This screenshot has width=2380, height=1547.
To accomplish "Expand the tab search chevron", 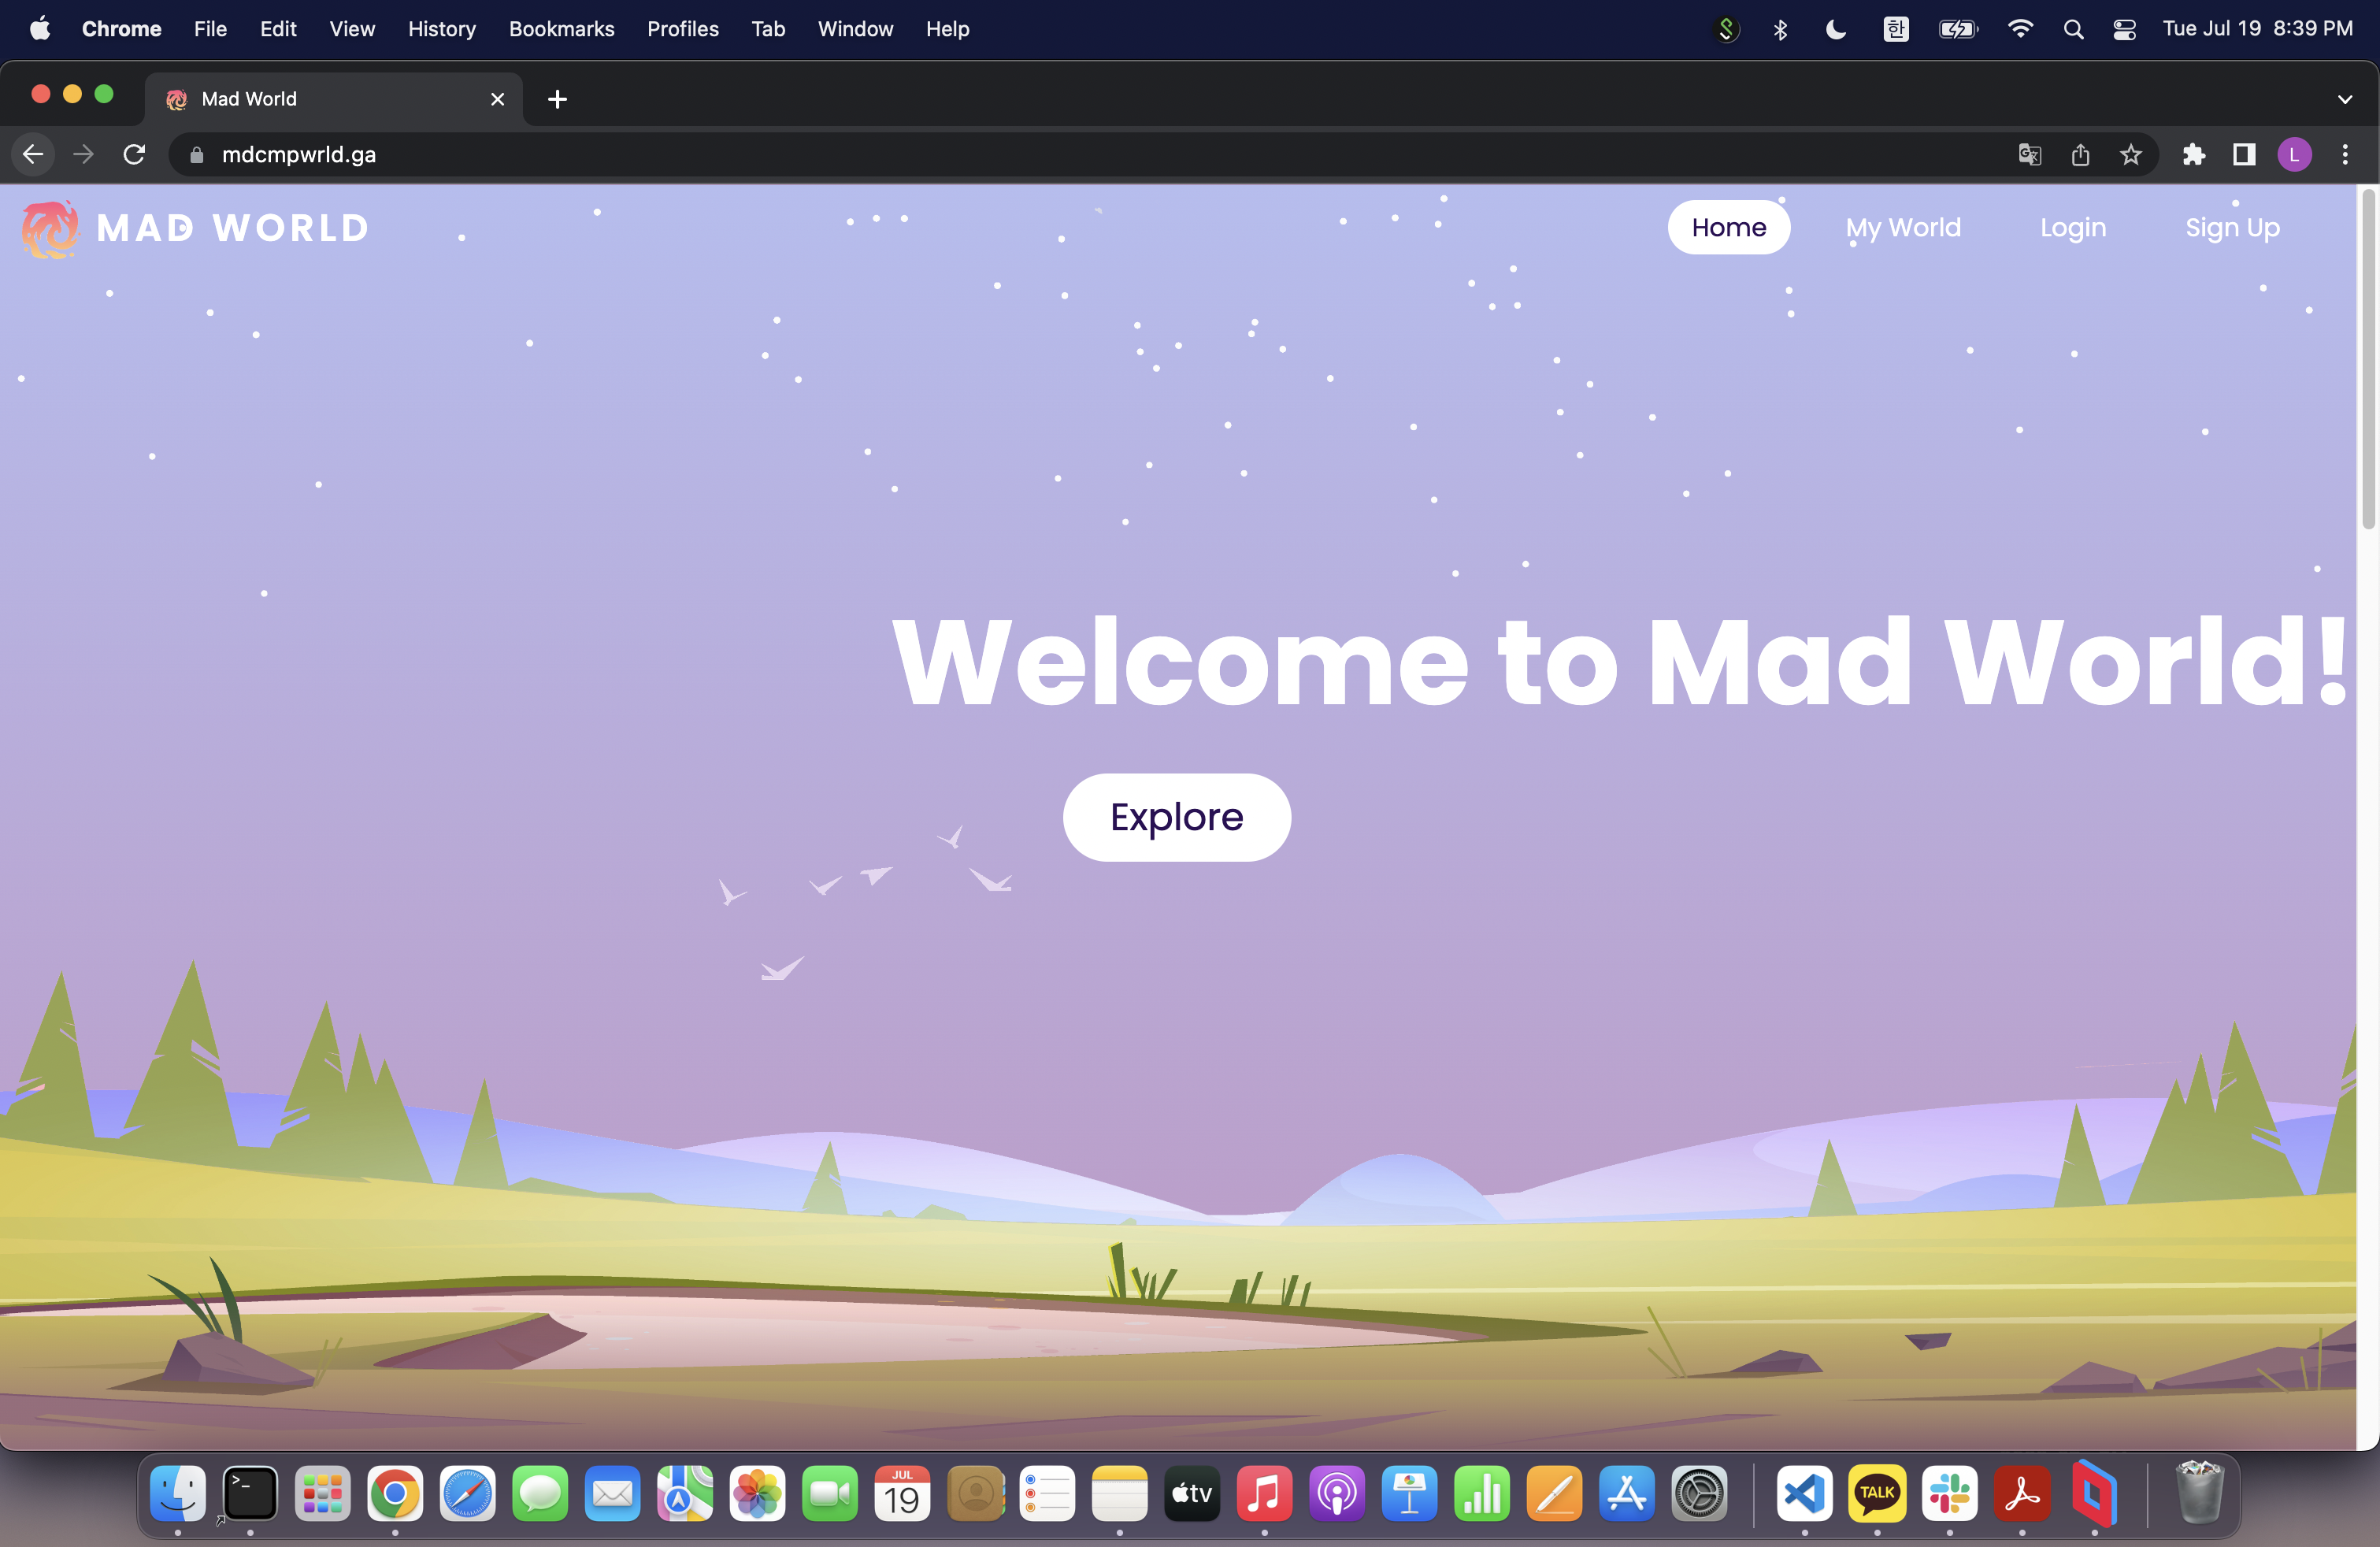I will [x=2345, y=99].
